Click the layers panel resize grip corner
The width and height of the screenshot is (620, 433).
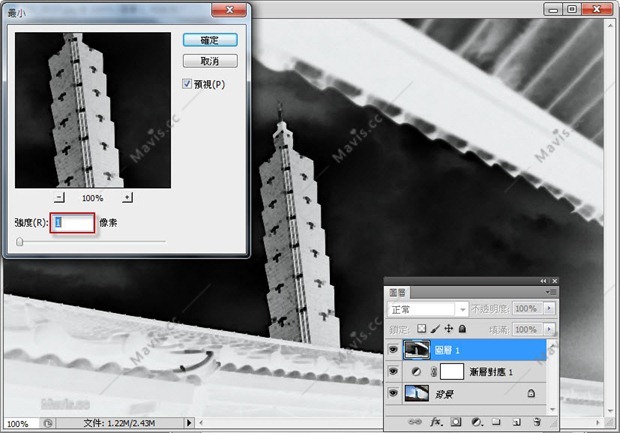(553, 426)
